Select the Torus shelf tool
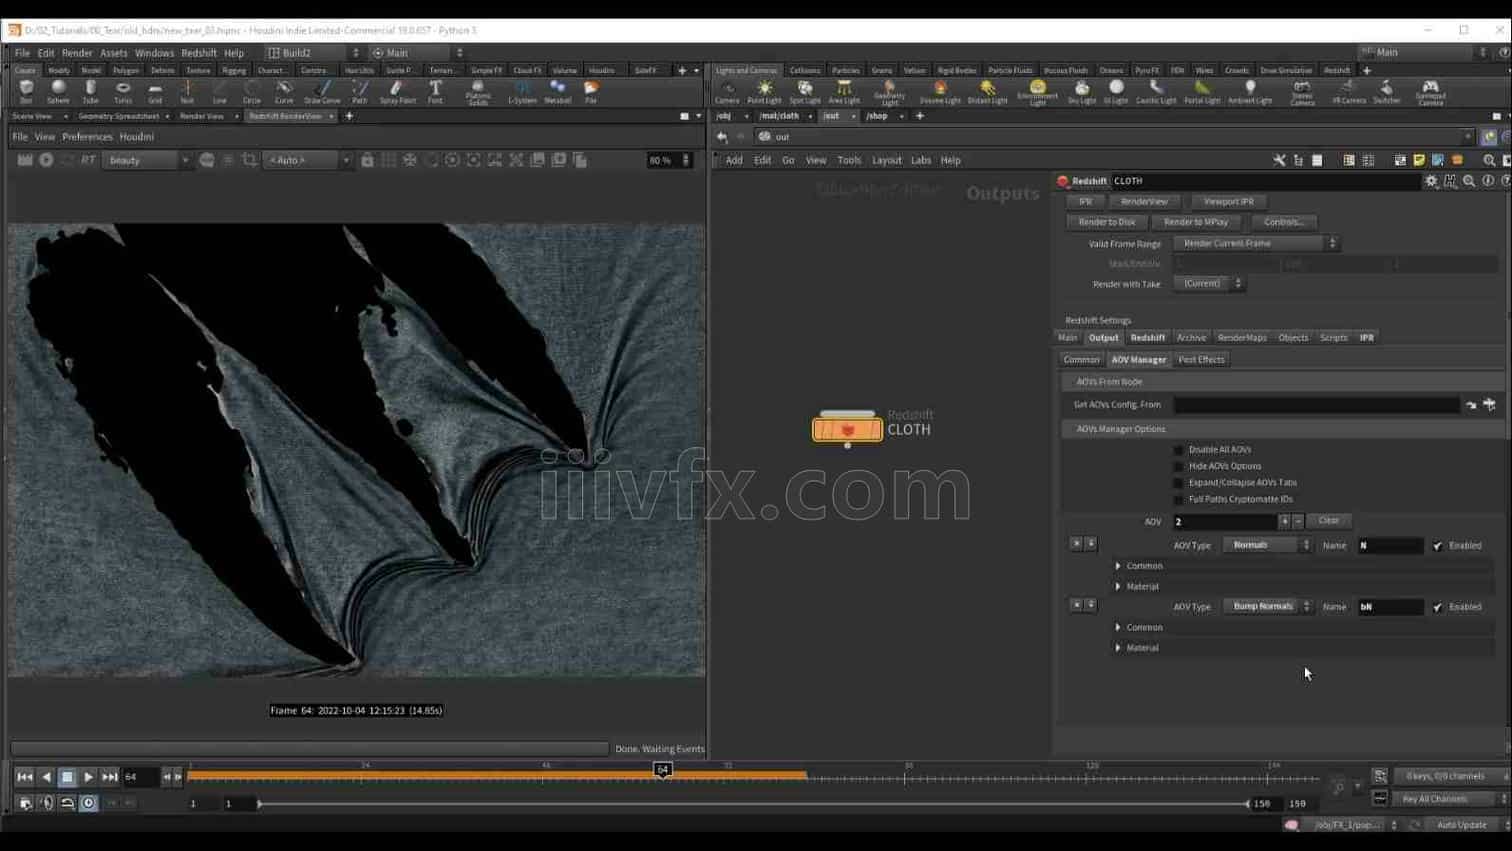 pyautogui.click(x=123, y=92)
